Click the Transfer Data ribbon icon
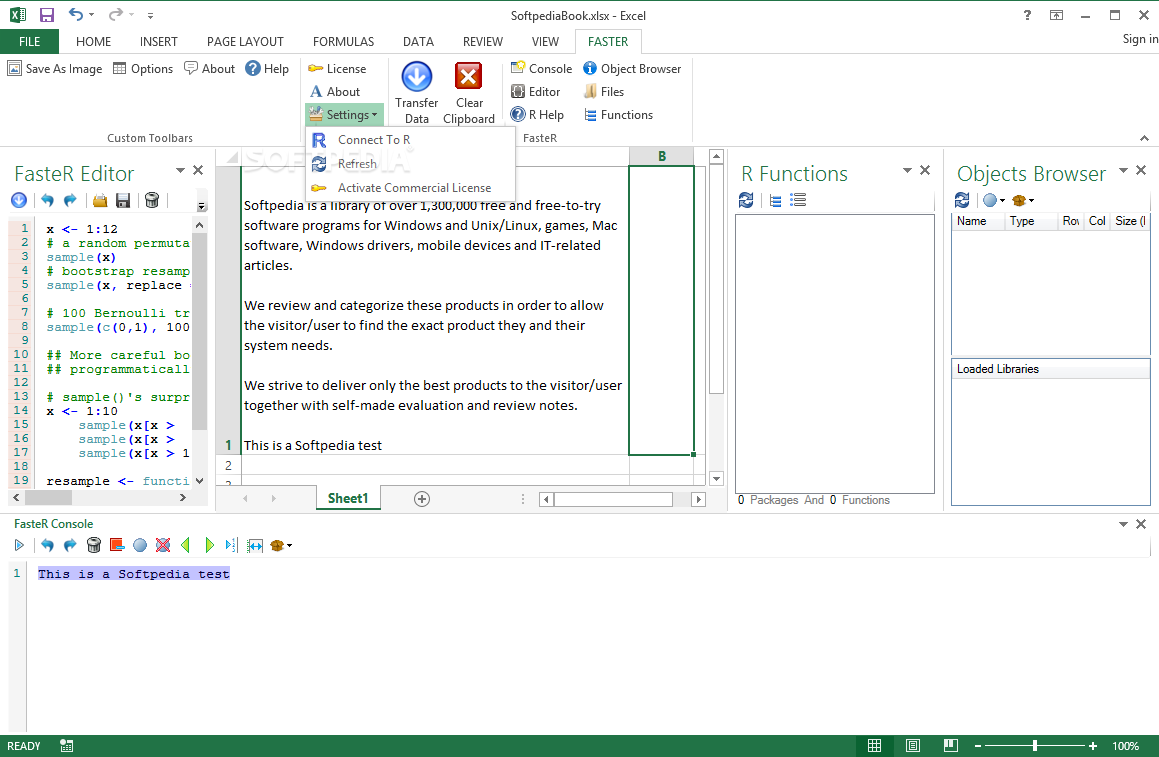The width and height of the screenshot is (1159, 757). point(417,77)
